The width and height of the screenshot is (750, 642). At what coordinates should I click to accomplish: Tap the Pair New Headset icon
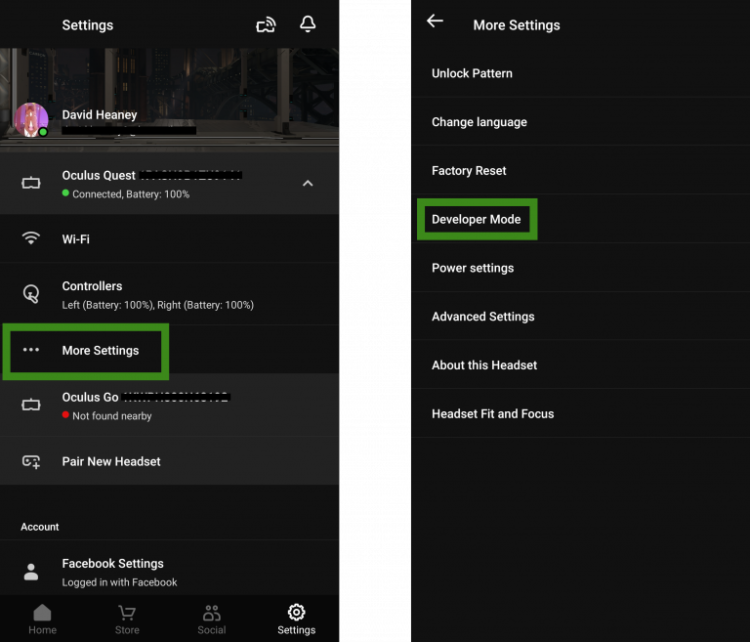31,461
